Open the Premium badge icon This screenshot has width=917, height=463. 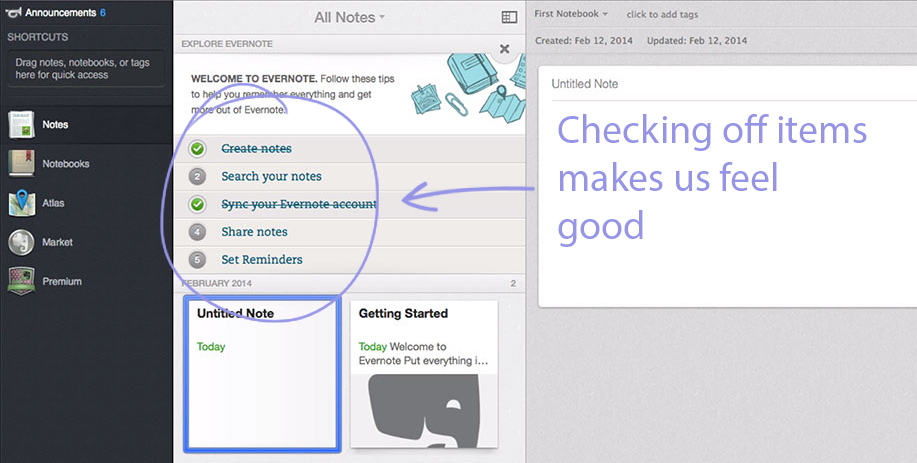21,281
